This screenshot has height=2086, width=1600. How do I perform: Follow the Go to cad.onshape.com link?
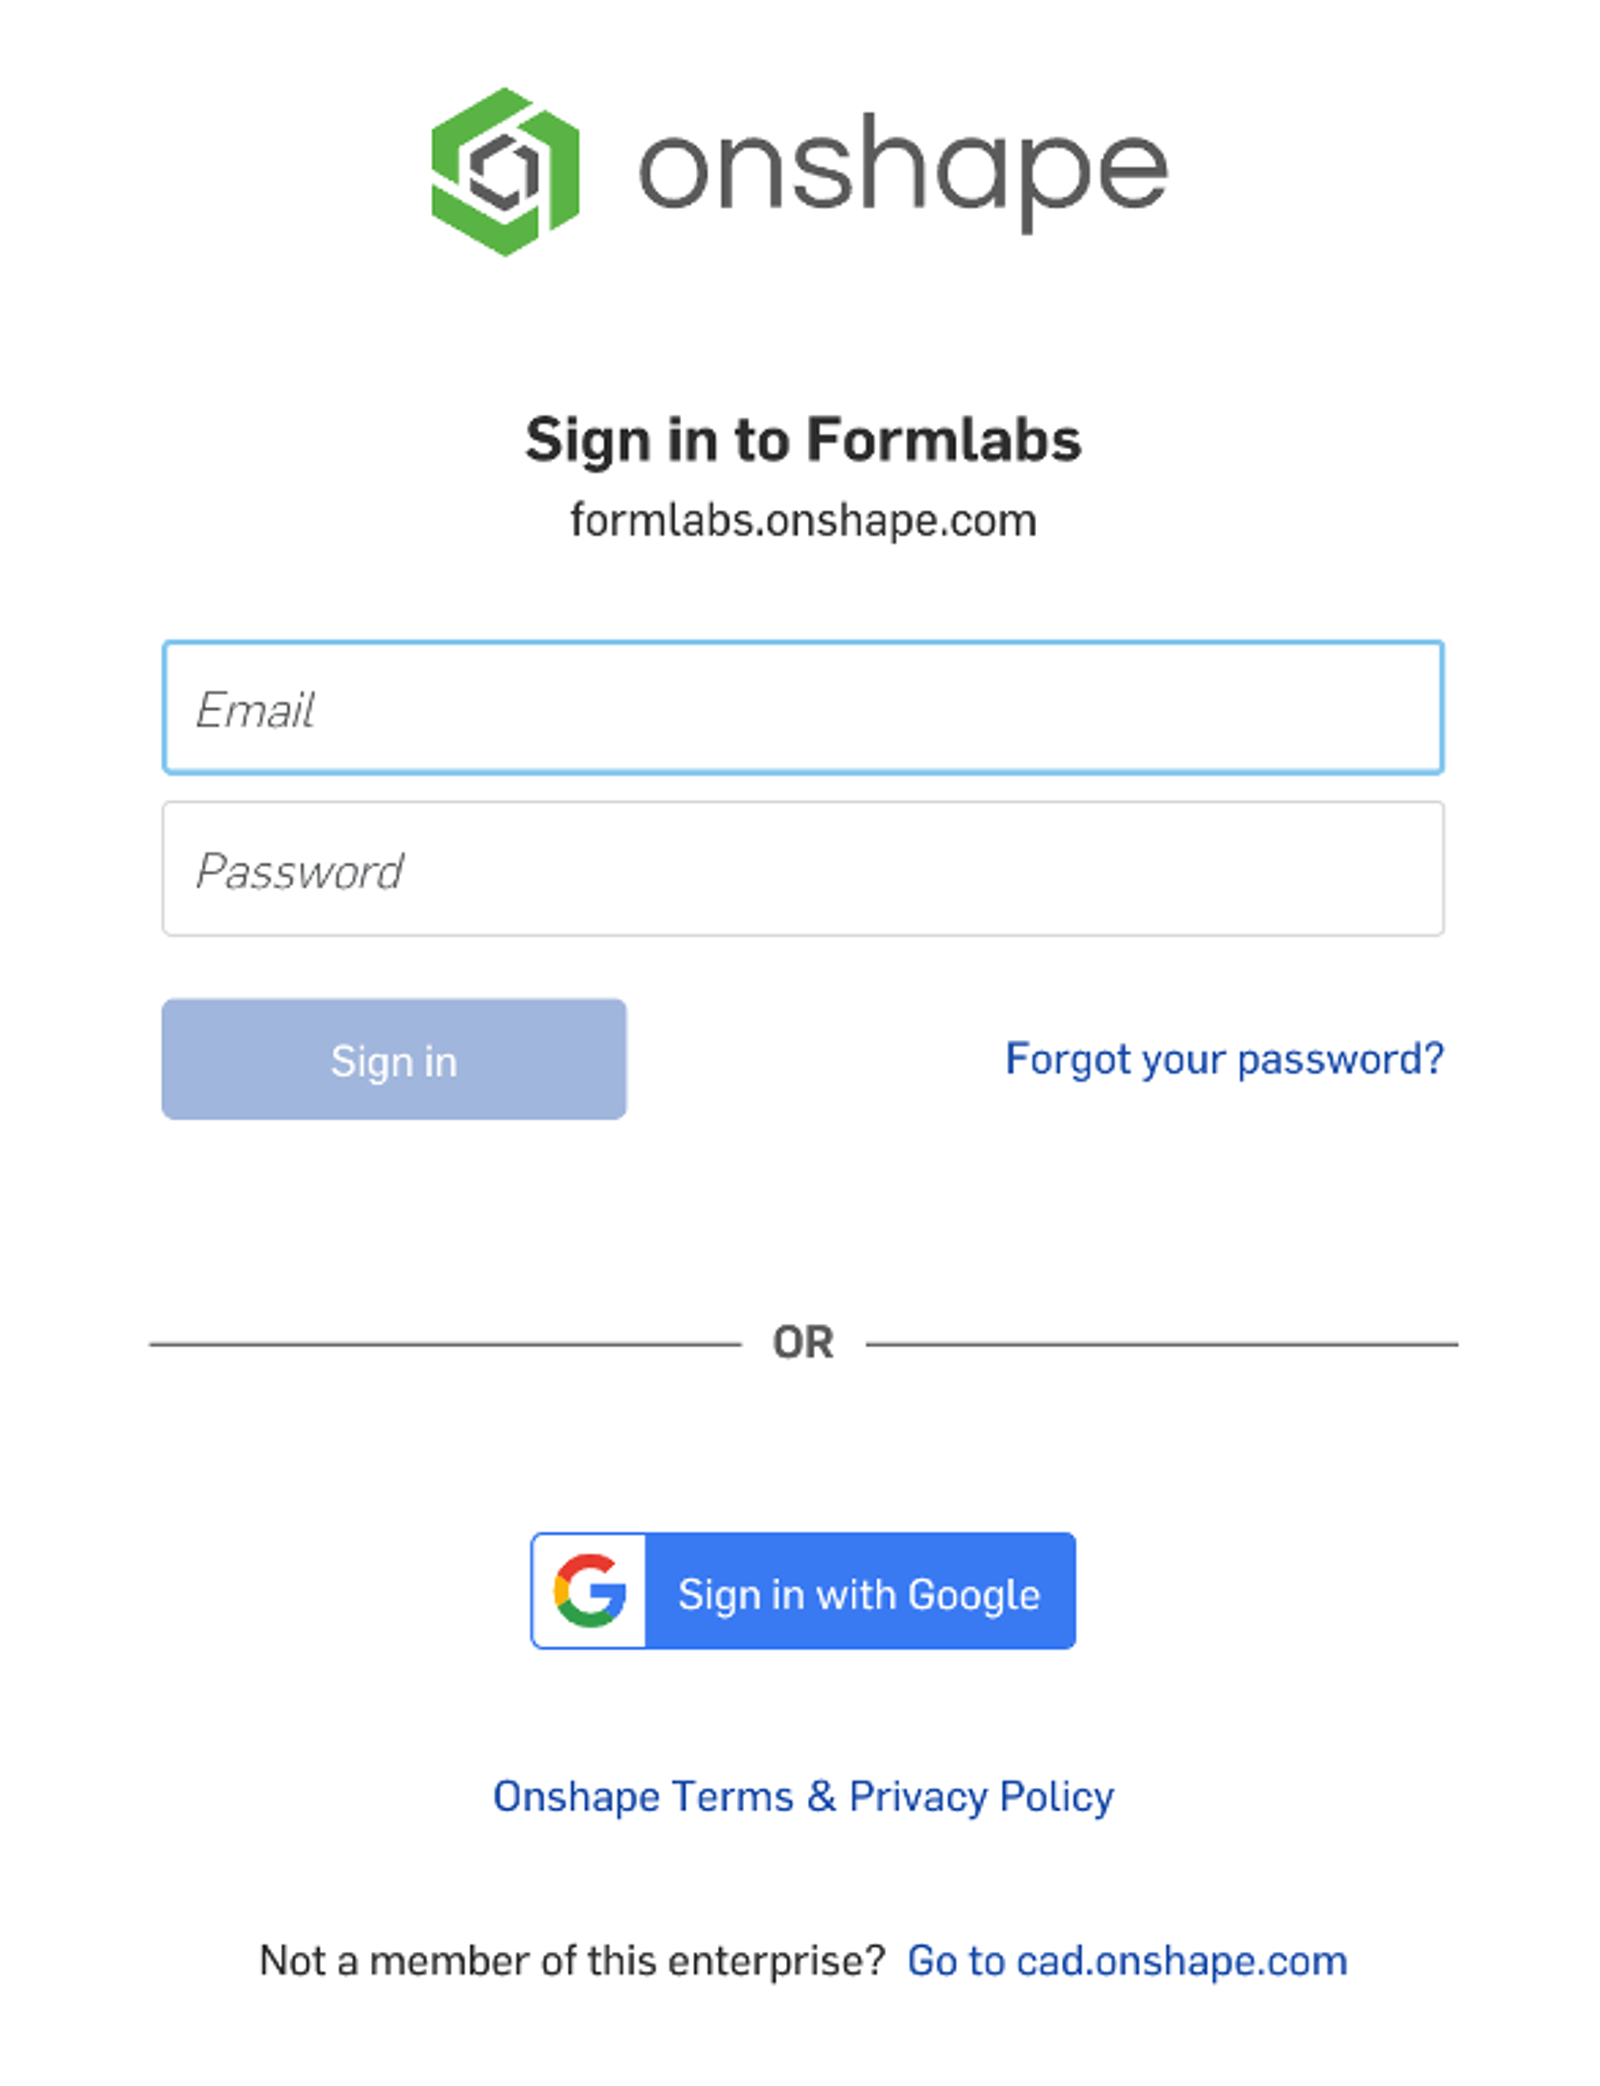(1127, 1961)
